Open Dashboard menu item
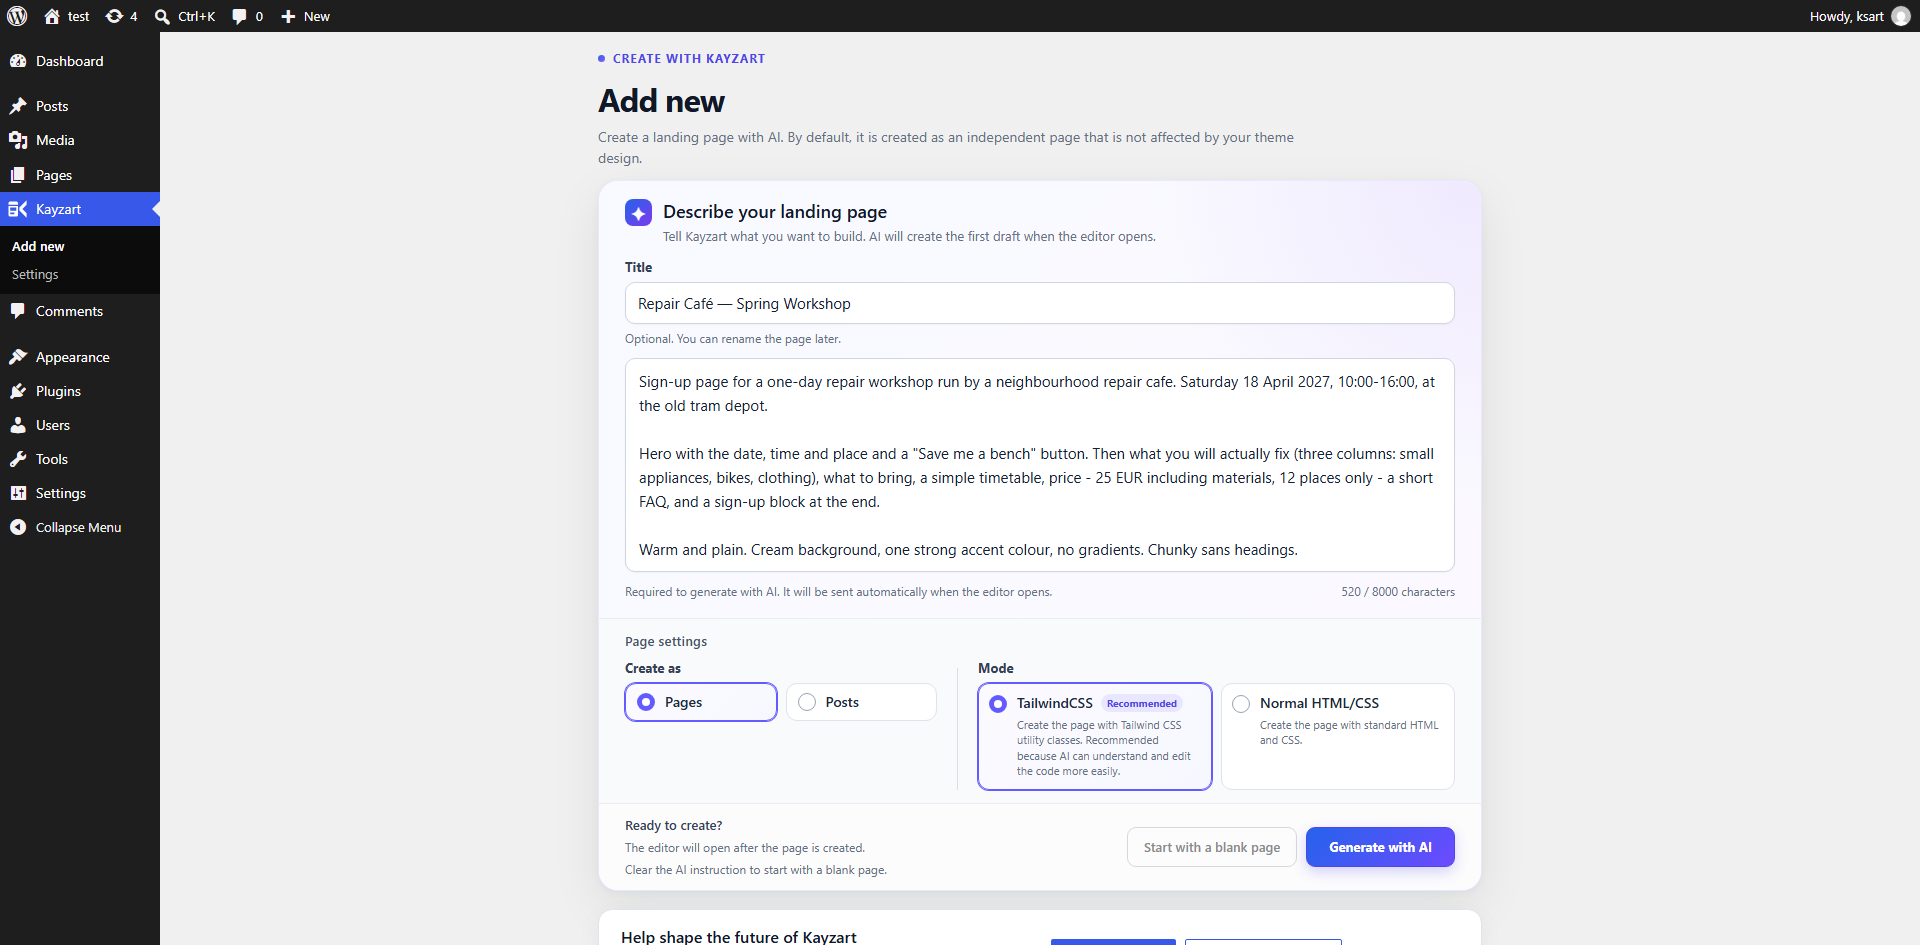Screen dimensions: 1920x945 click(x=80, y=61)
